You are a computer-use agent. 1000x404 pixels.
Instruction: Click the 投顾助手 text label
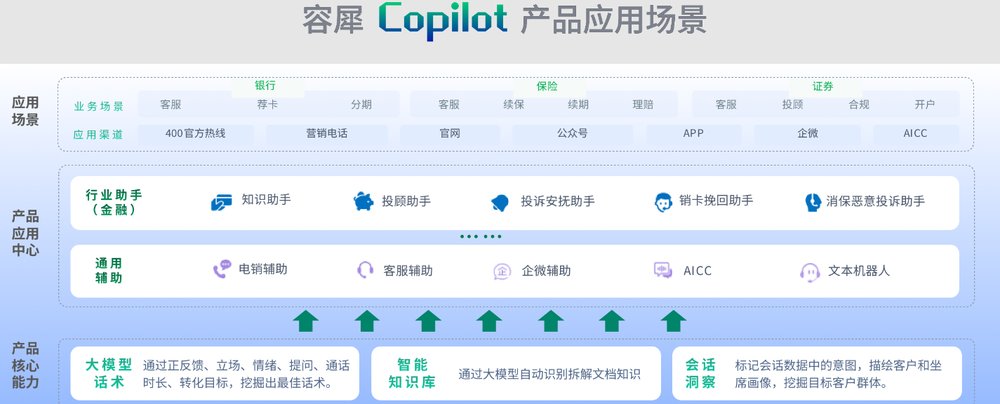(406, 202)
